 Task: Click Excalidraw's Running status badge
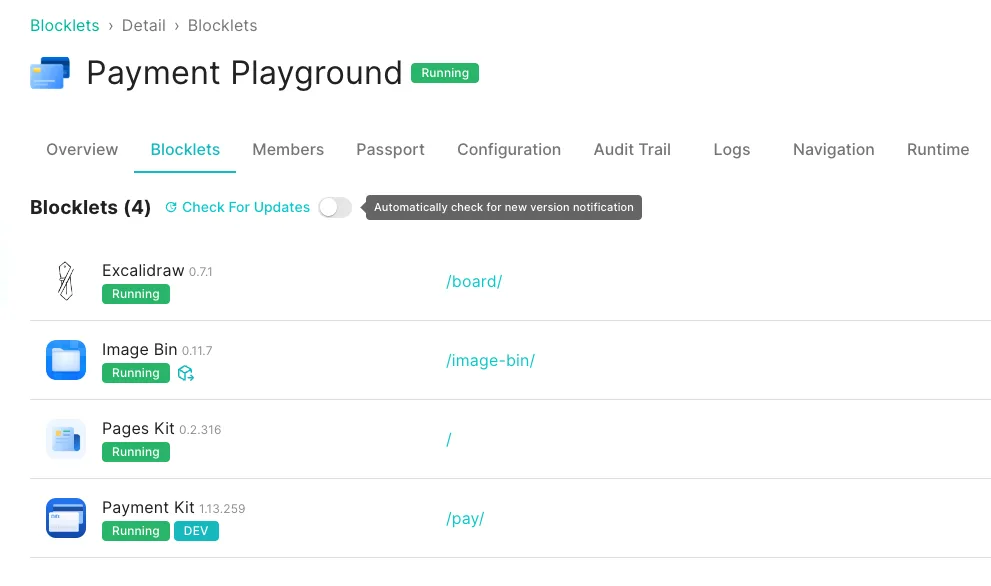point(136,294)
